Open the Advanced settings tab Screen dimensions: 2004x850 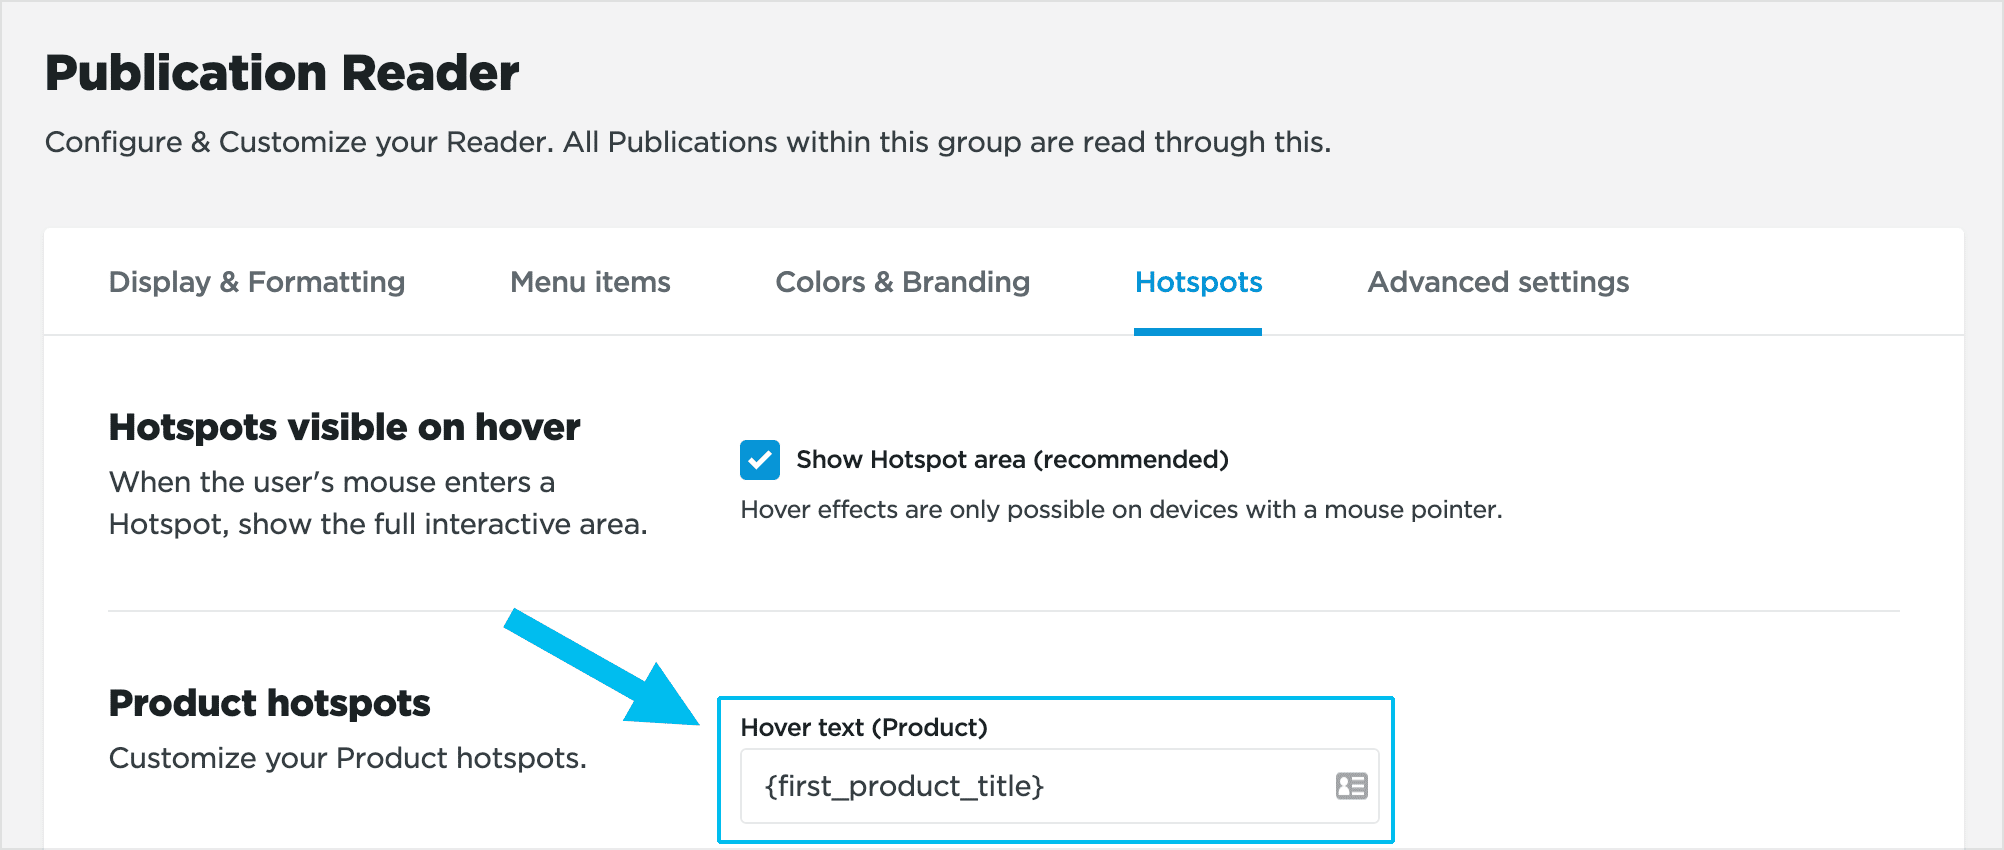[1498, 282]
